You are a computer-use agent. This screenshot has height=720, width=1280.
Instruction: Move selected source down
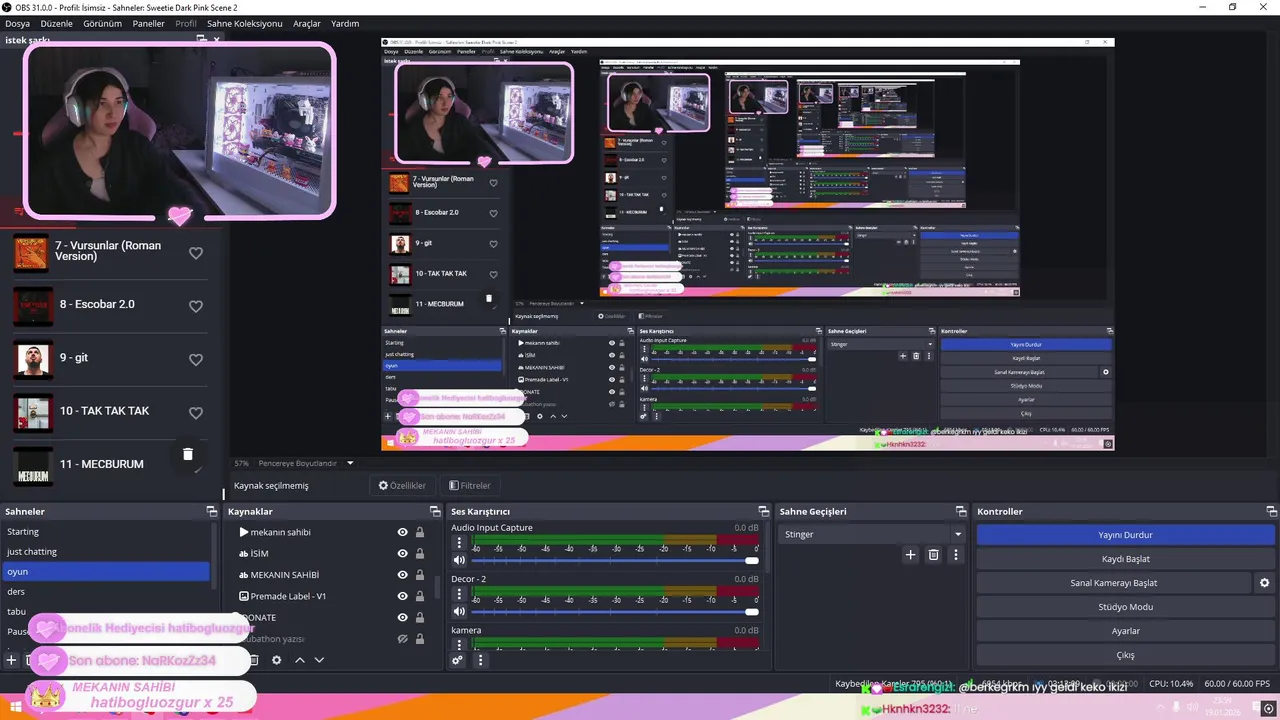coord(319,660)
